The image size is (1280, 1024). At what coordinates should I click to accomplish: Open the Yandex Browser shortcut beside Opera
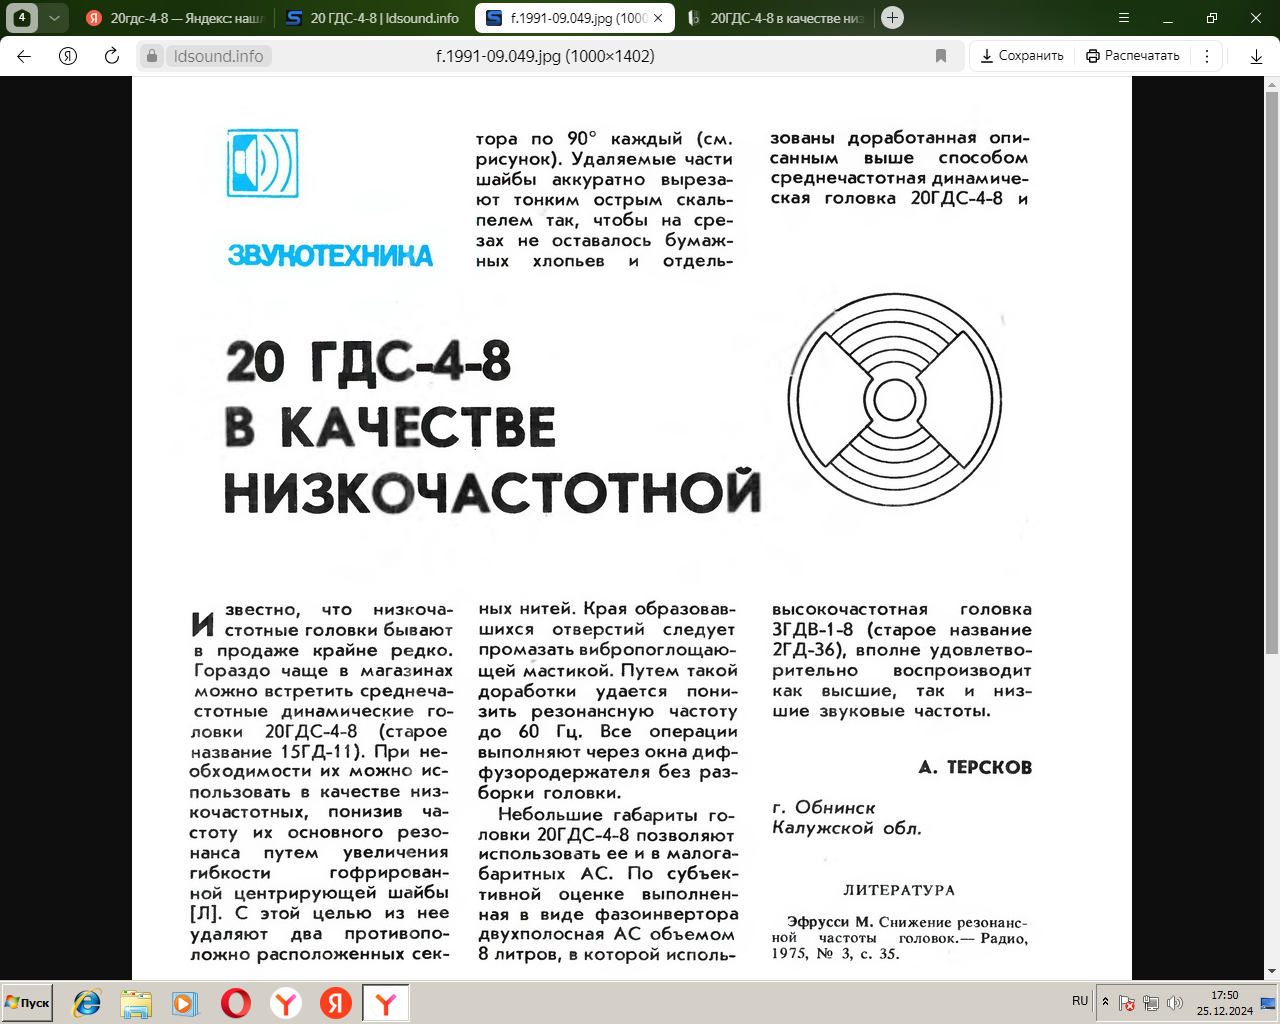point(286,1003)
